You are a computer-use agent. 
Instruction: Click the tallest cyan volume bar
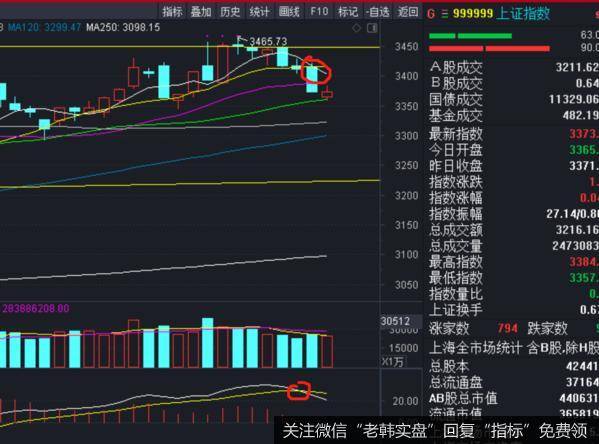(x=208, y=342)
